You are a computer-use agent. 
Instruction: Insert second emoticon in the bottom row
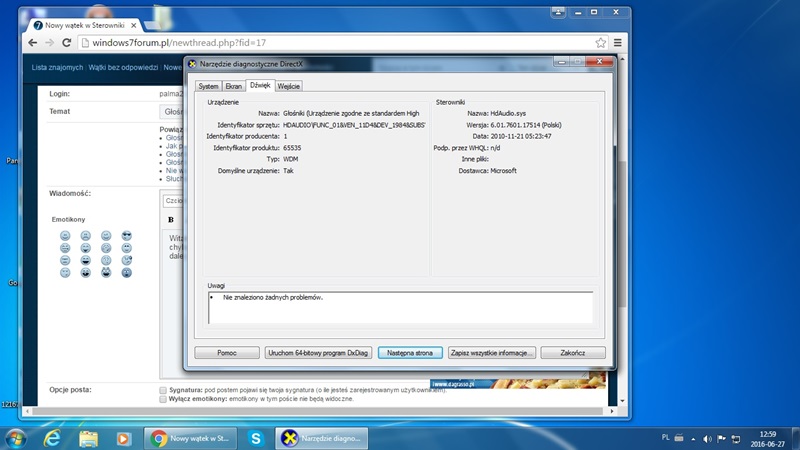coord(85,272)
